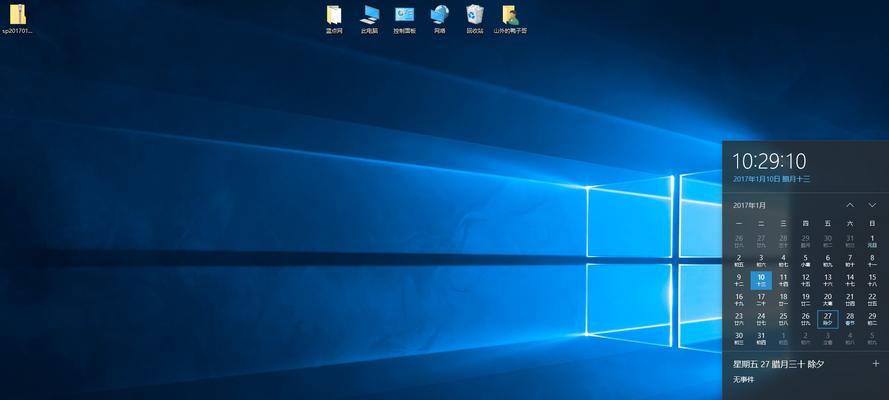Select January 1 元旦 in calendar
889x400 pixels.
pos(872,241)
